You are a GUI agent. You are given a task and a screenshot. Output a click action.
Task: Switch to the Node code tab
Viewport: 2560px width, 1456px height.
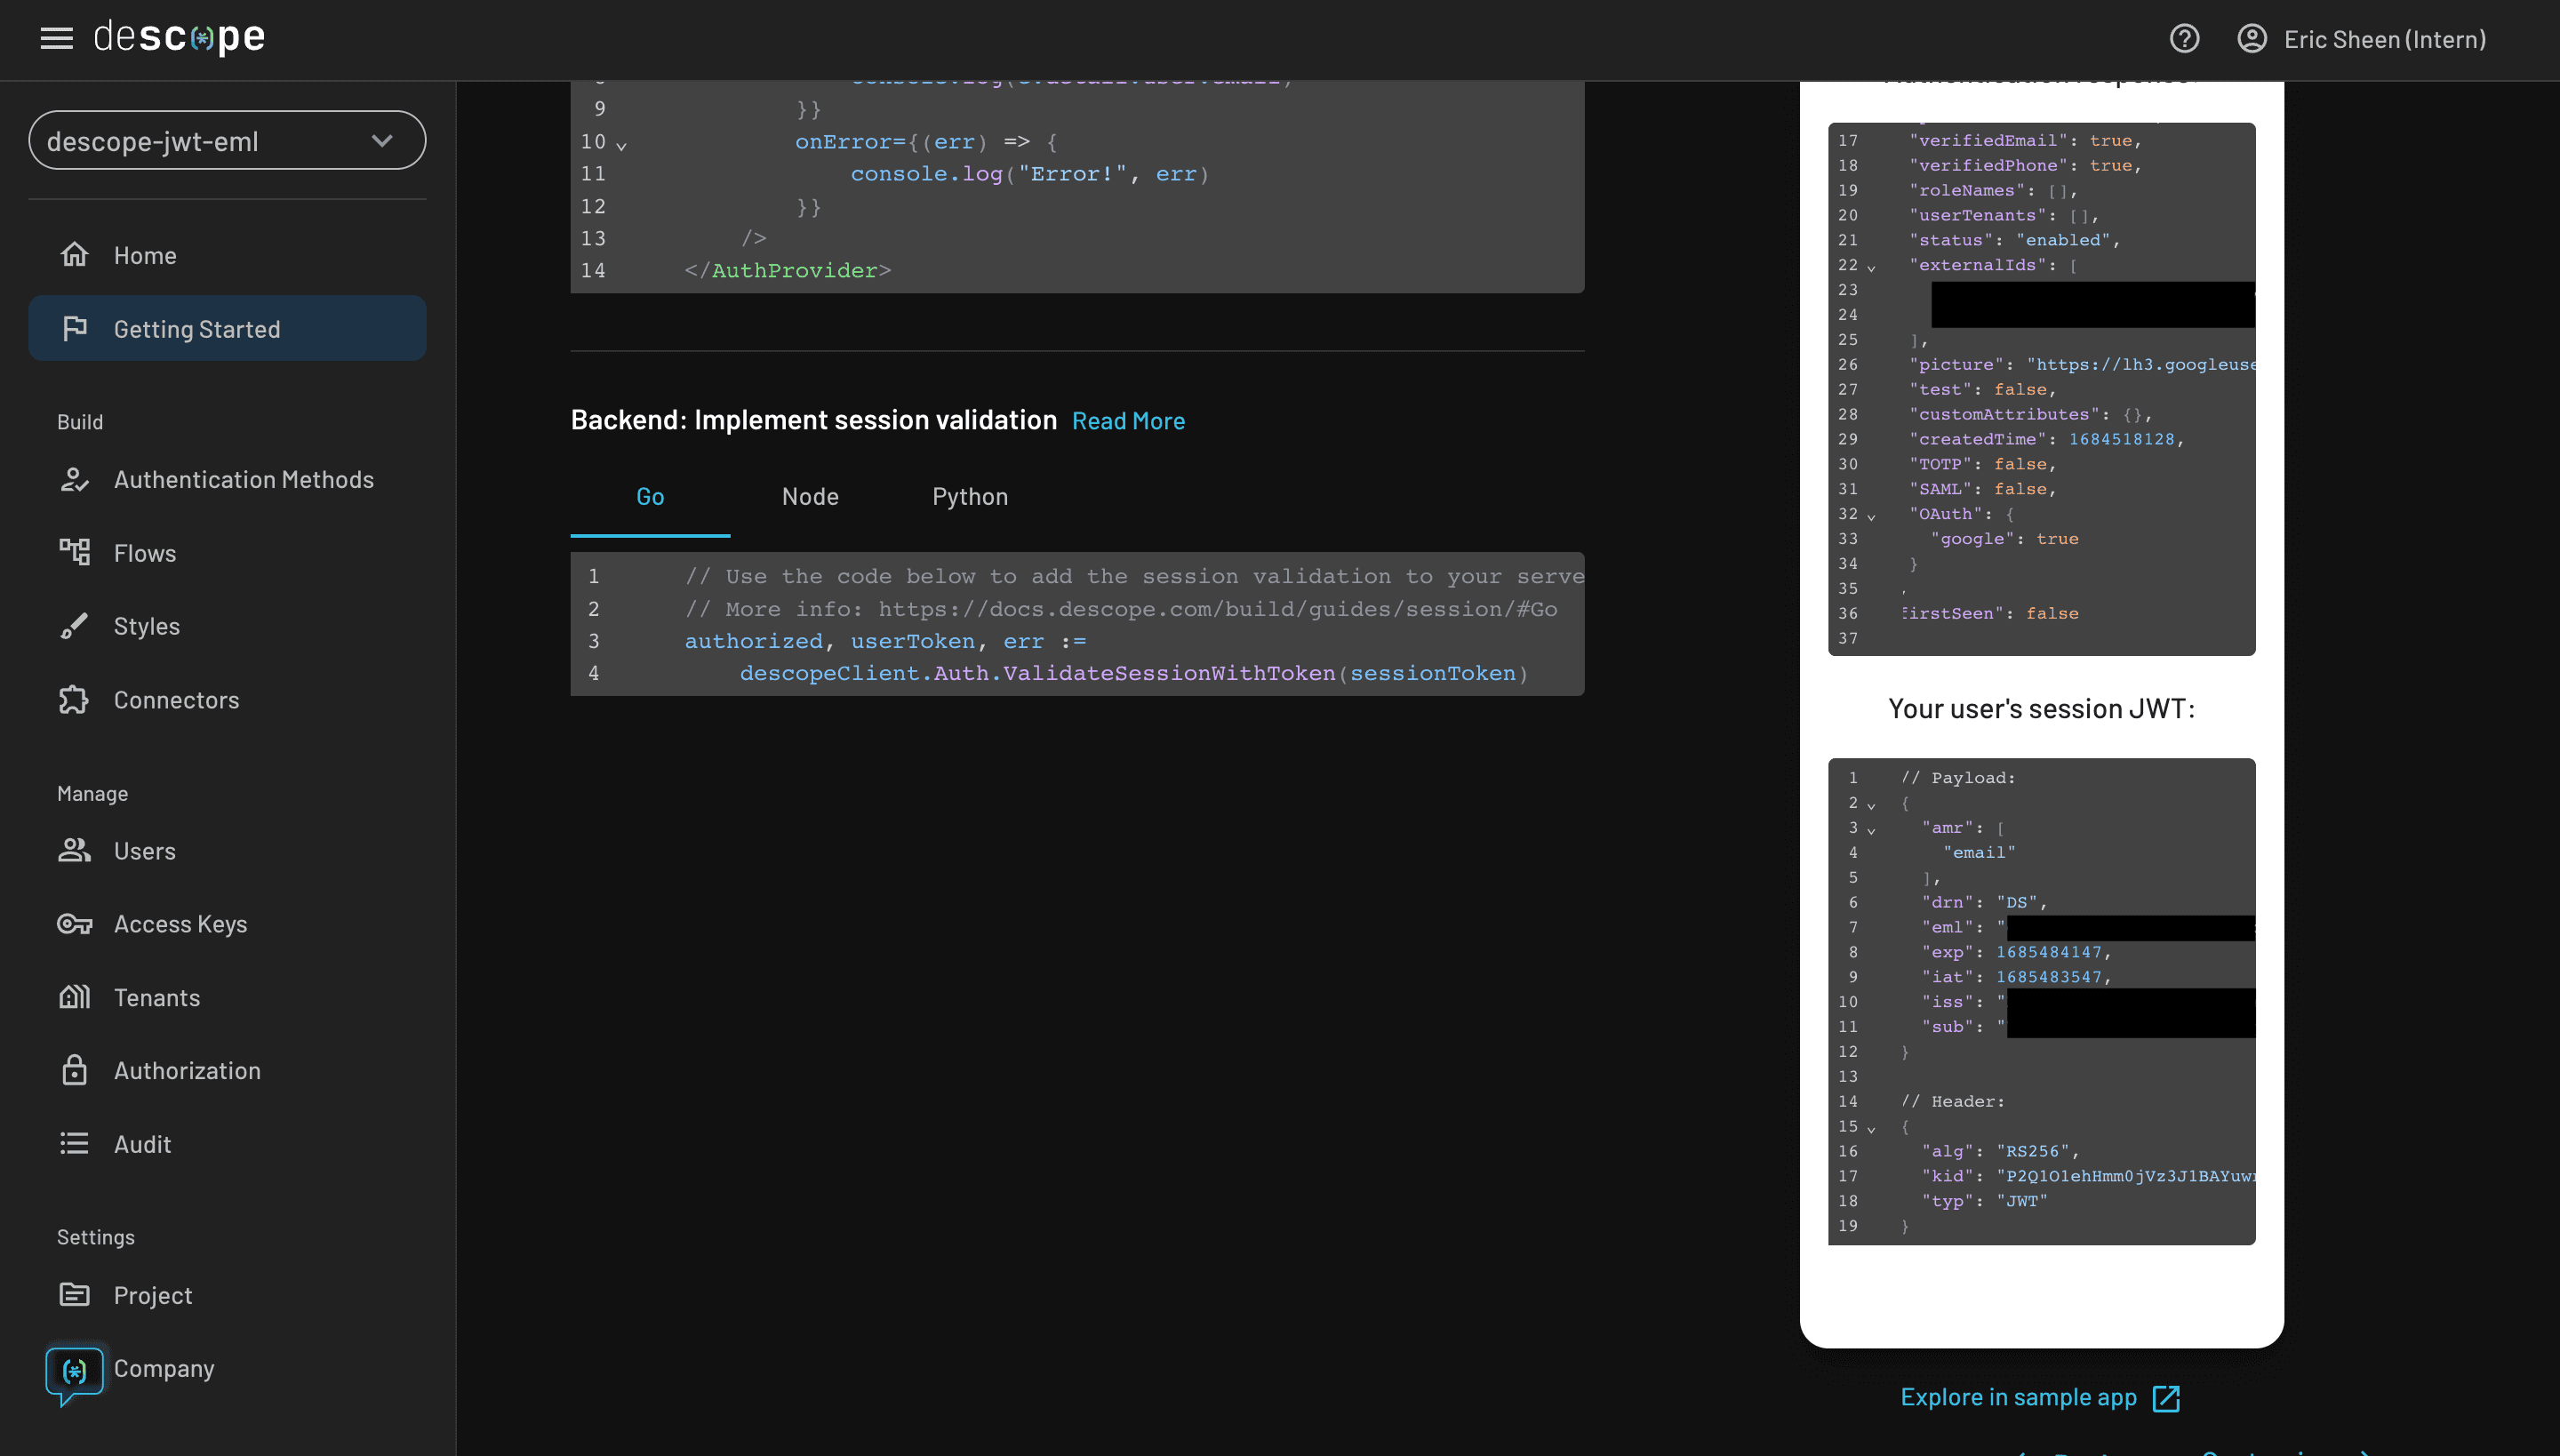click(x=810, y=496)
